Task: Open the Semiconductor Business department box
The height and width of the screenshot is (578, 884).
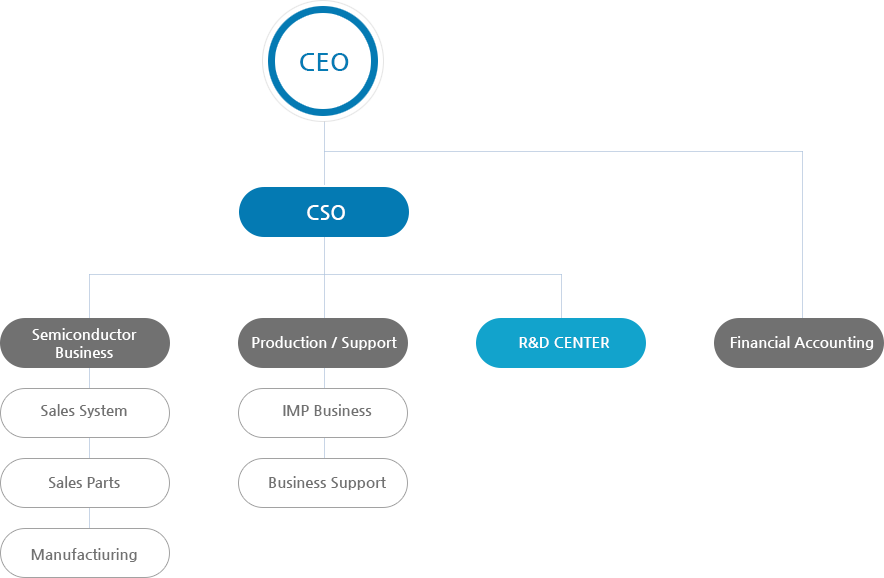Action: click(x=85, y=343)
